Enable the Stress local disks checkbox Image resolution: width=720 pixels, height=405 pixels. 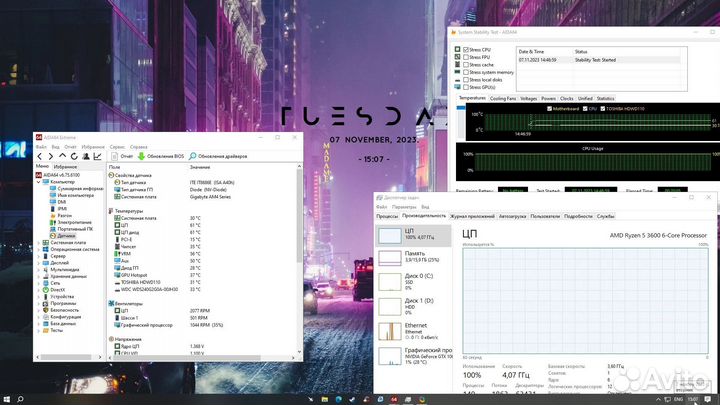click(x=466, y=79)
